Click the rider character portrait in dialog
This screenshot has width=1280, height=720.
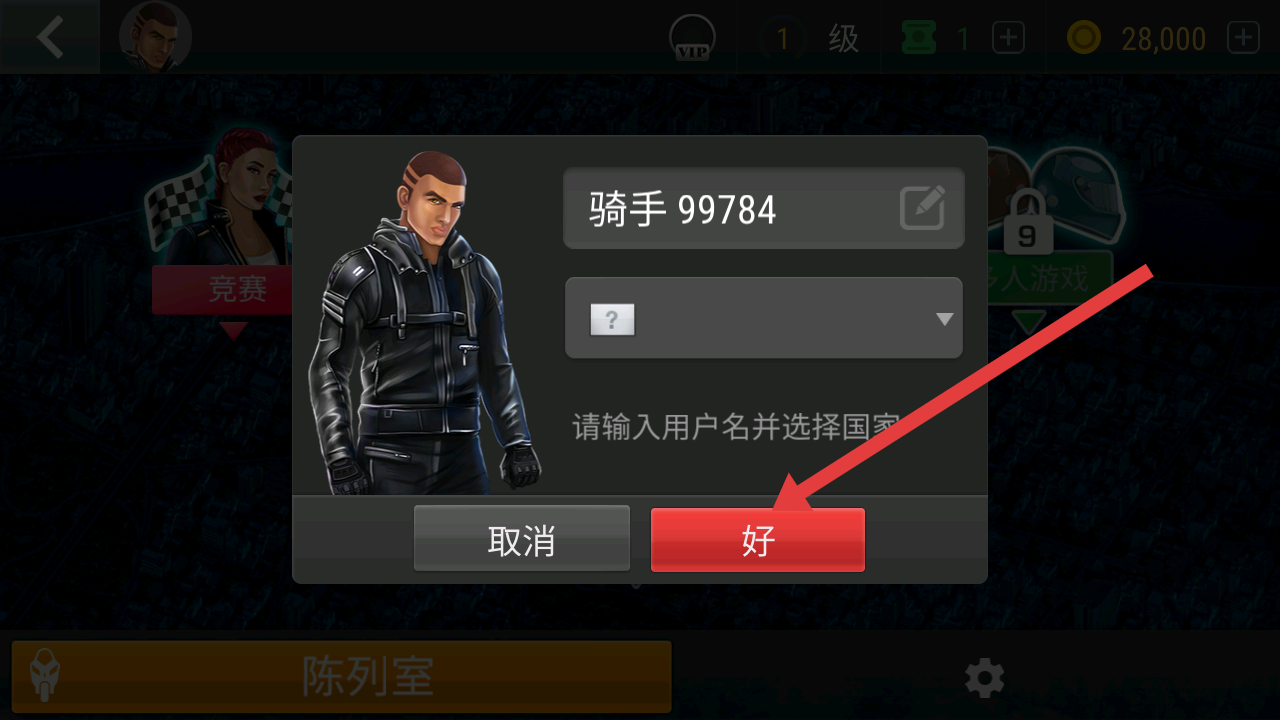428,323
